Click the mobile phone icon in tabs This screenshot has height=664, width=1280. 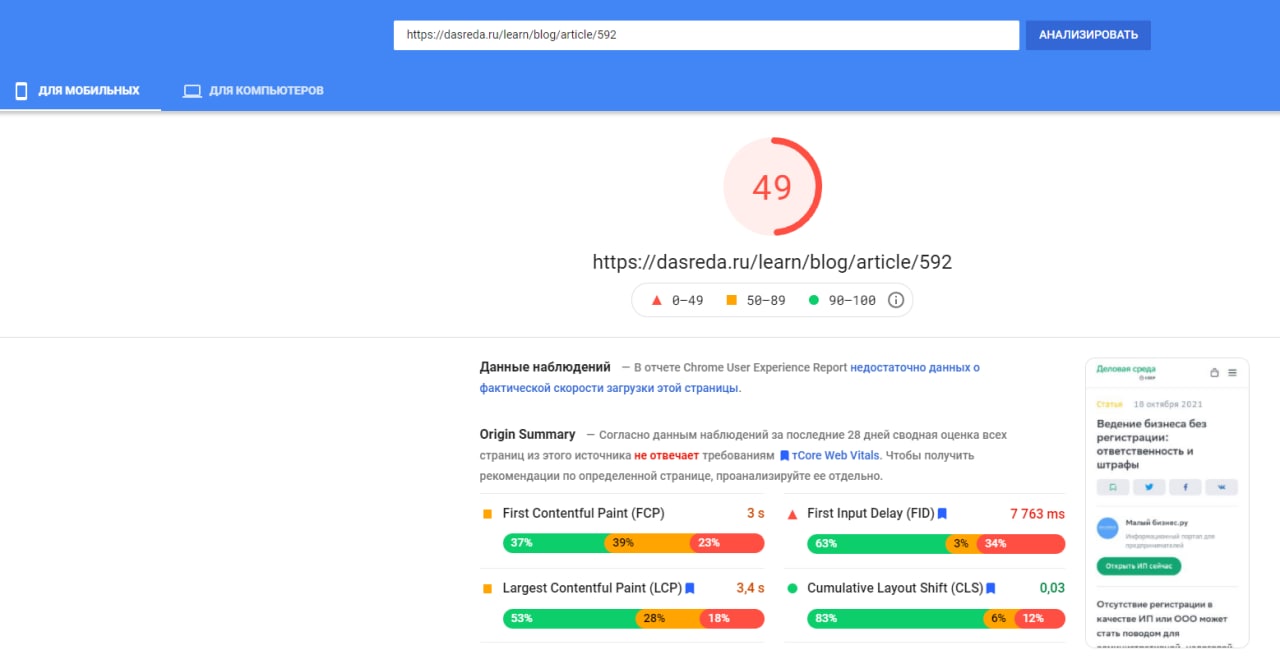point(20,91)
